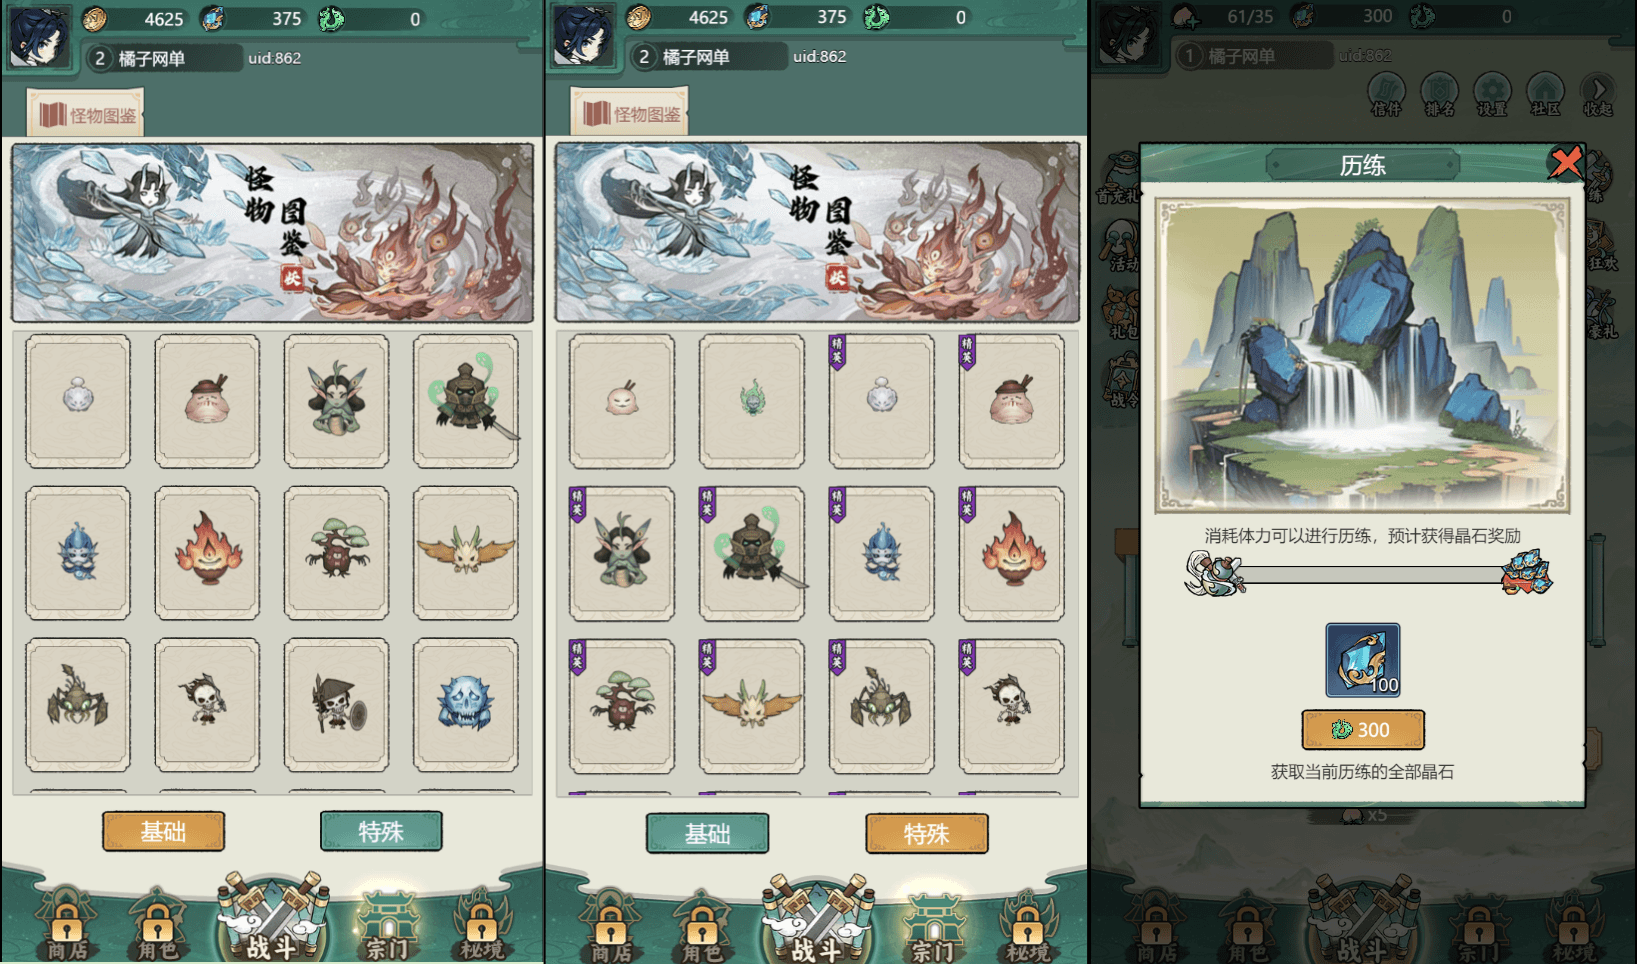Image resolution: width=1637 pixels, height=964 pixels.
Task: Select the blue dragon elite card in middle panel
Action: click(x=881, y=553)
